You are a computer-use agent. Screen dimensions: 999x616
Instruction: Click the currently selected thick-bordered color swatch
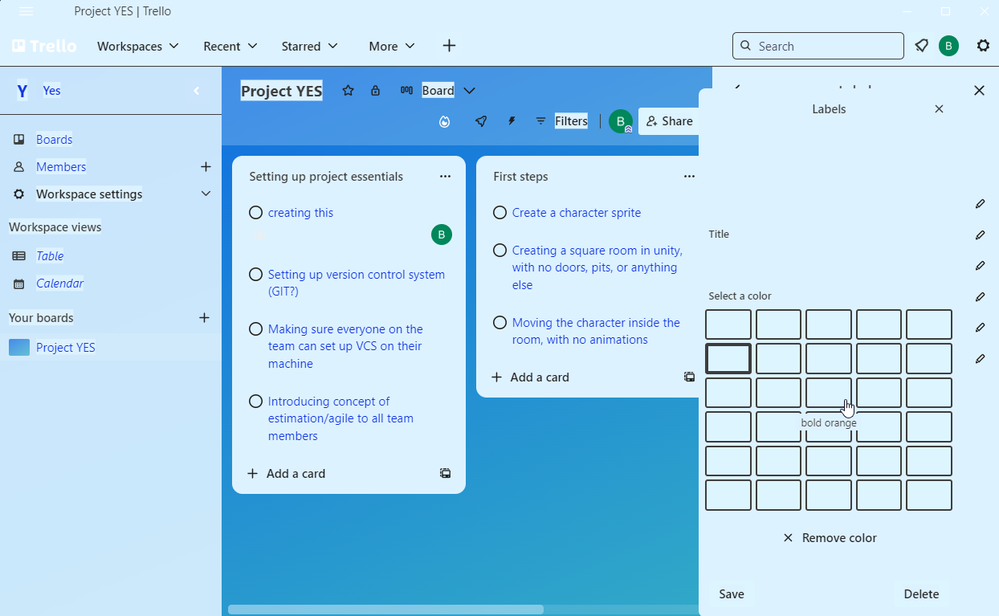[x=728, y=359]
